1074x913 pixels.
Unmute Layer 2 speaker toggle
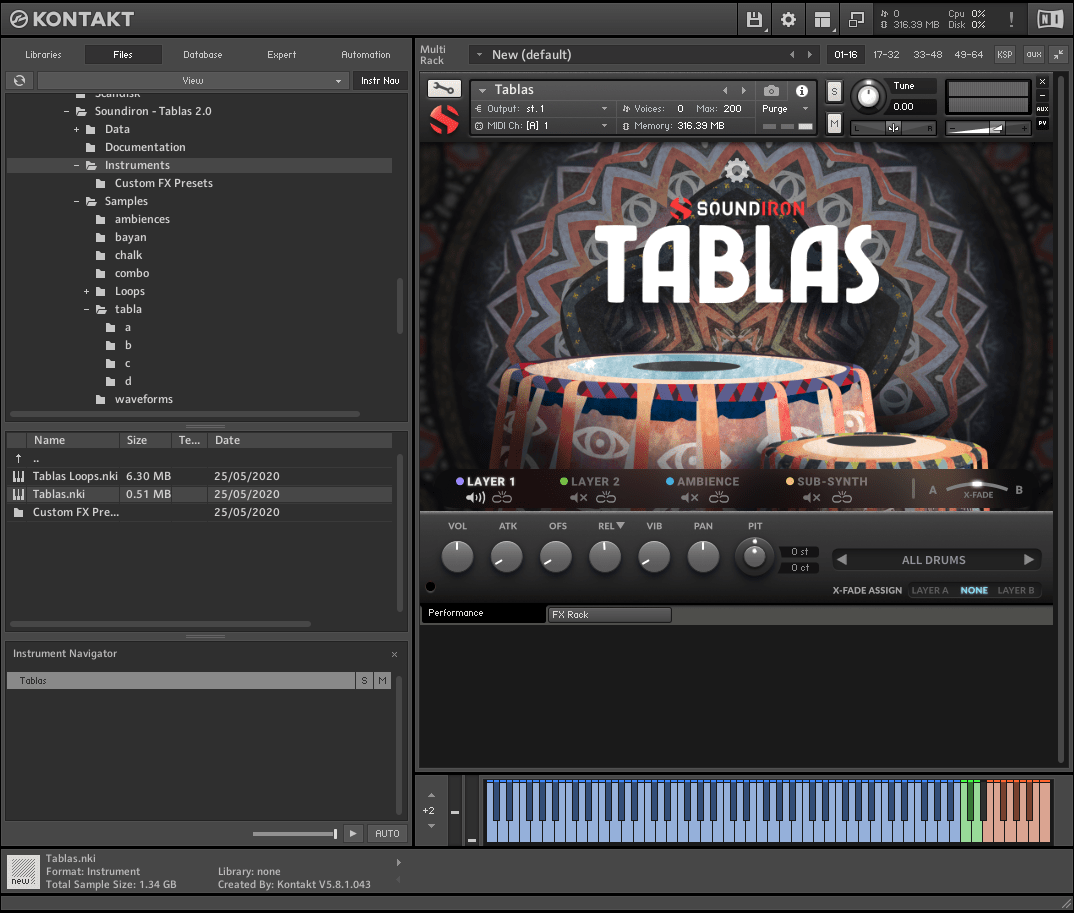[x=579, y=497]
